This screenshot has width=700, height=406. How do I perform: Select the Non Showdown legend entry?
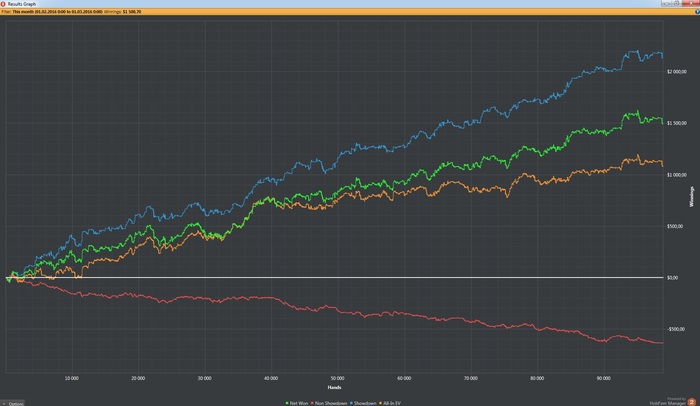coord(329,403)
